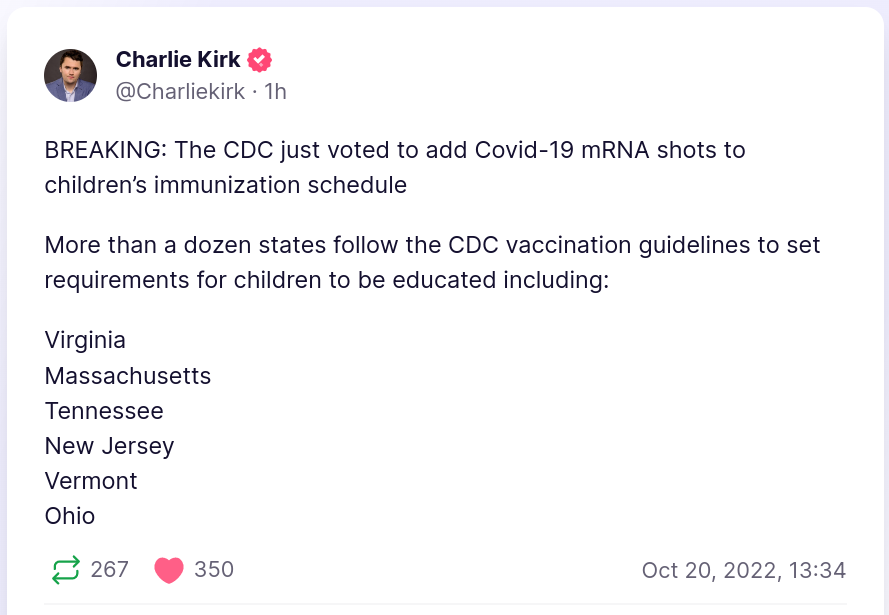The image size is (889, 615).
Task: Open the @Charliekirk handle link
Action: [180, 92]
